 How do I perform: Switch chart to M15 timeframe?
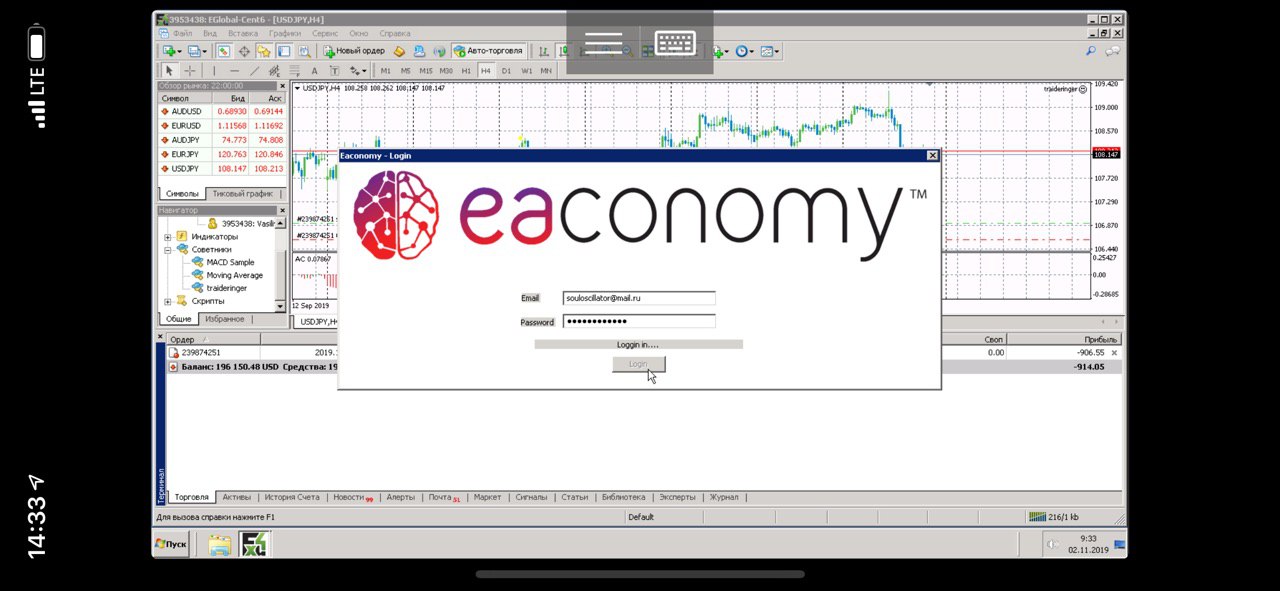pyautogui.click(x=426, y=71)
